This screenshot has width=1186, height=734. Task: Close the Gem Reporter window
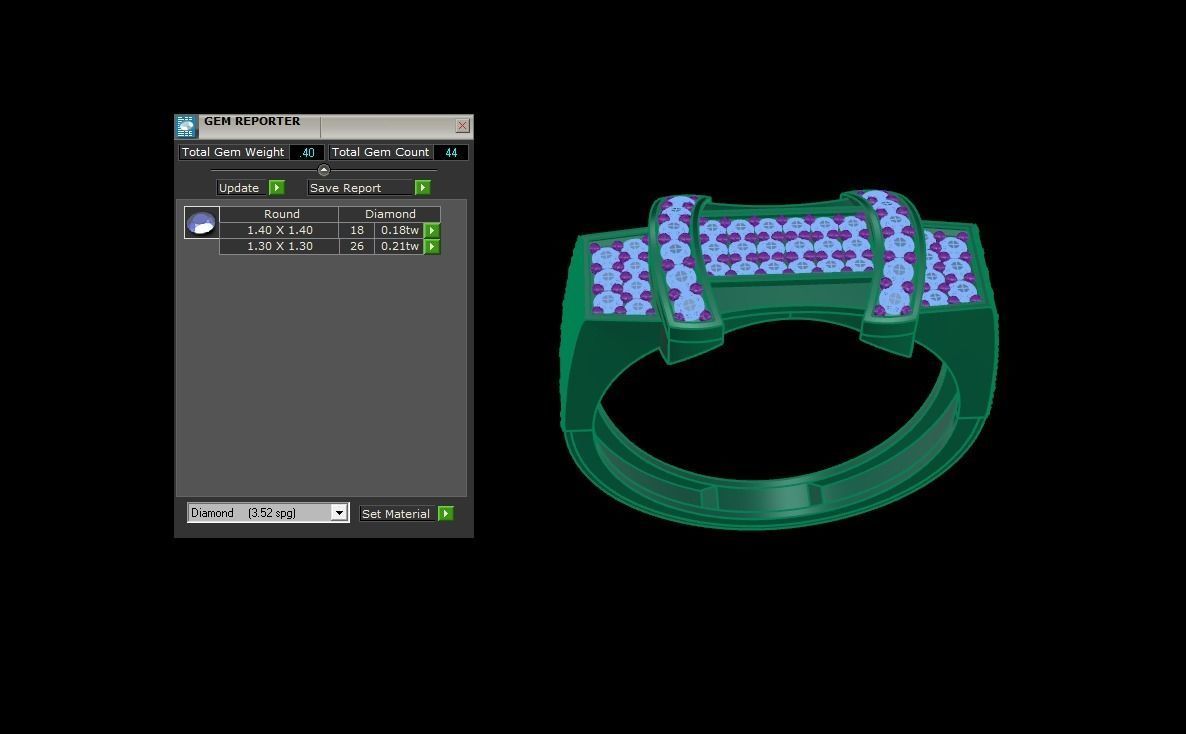click(462, 126)
